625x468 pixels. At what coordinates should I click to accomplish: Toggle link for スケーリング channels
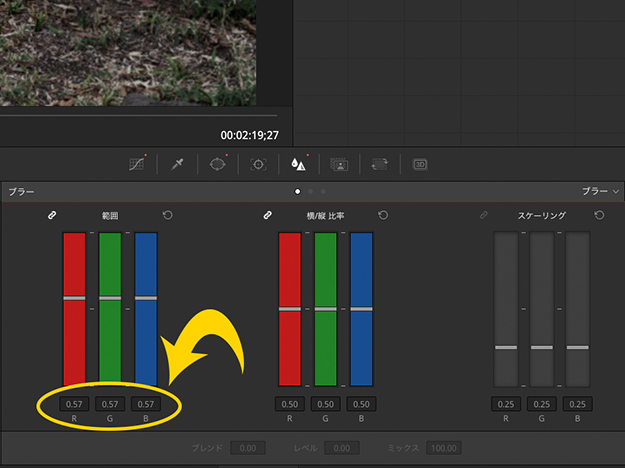pyautogui.click(x=483, y=215)
